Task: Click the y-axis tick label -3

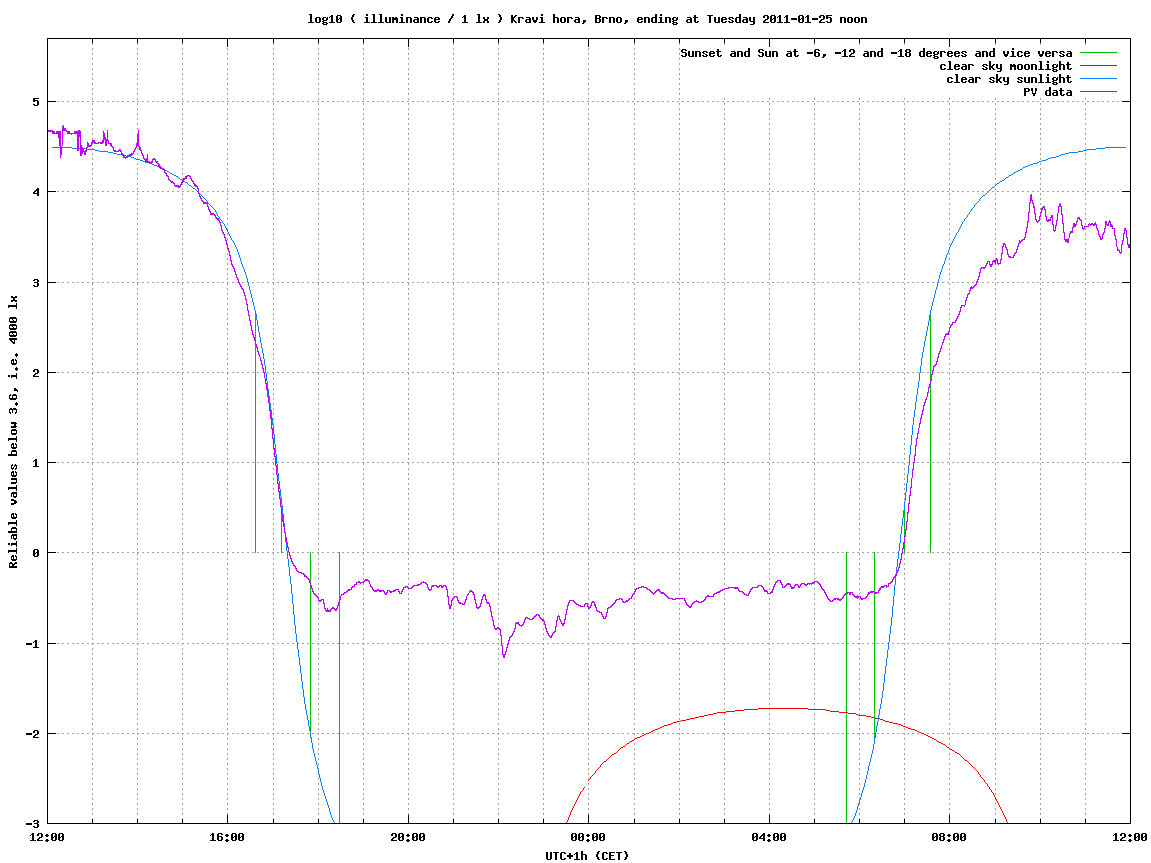Action: point(32,823)
